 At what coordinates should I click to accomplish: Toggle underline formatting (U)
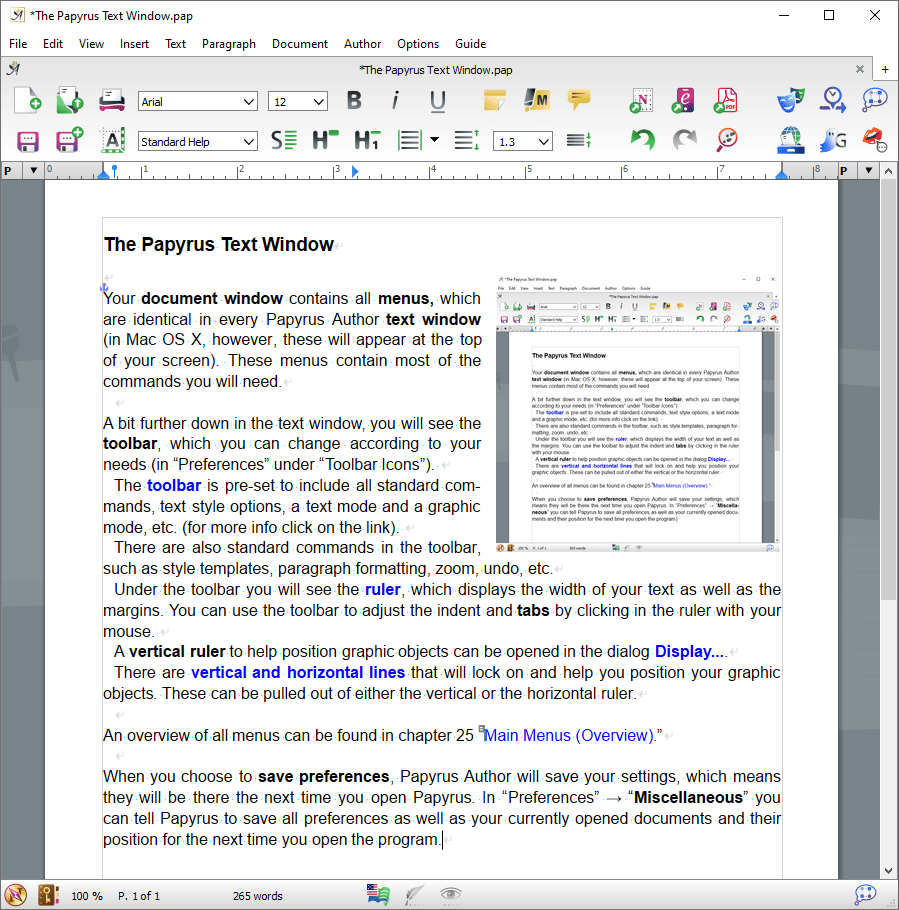[438, 101]
